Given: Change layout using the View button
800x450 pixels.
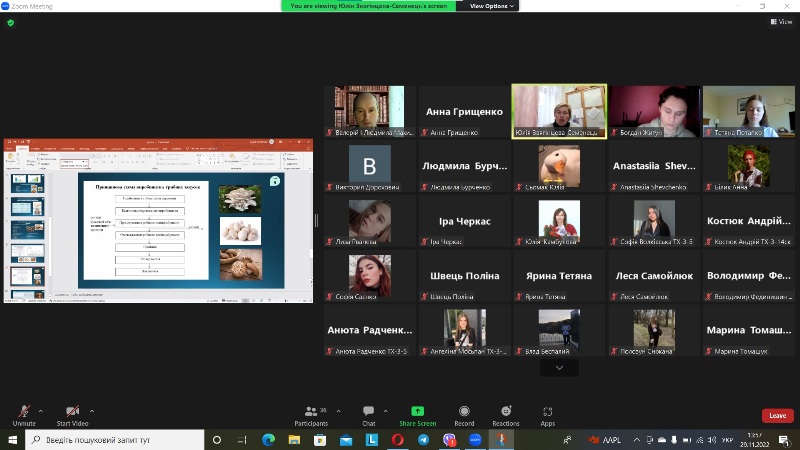Looking at the screenshot, I should (781, 22).
